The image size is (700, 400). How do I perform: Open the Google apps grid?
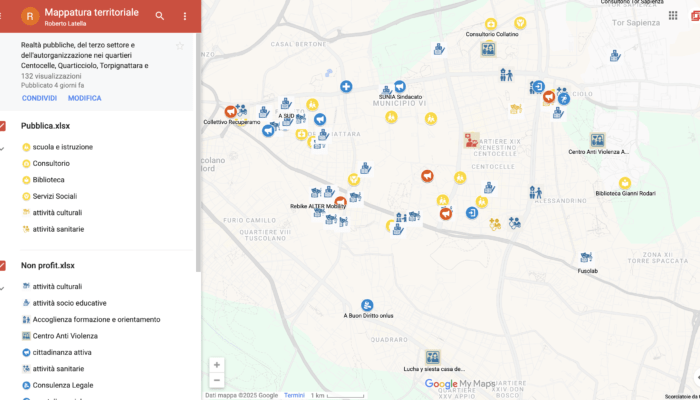click(x=673, y=16)
